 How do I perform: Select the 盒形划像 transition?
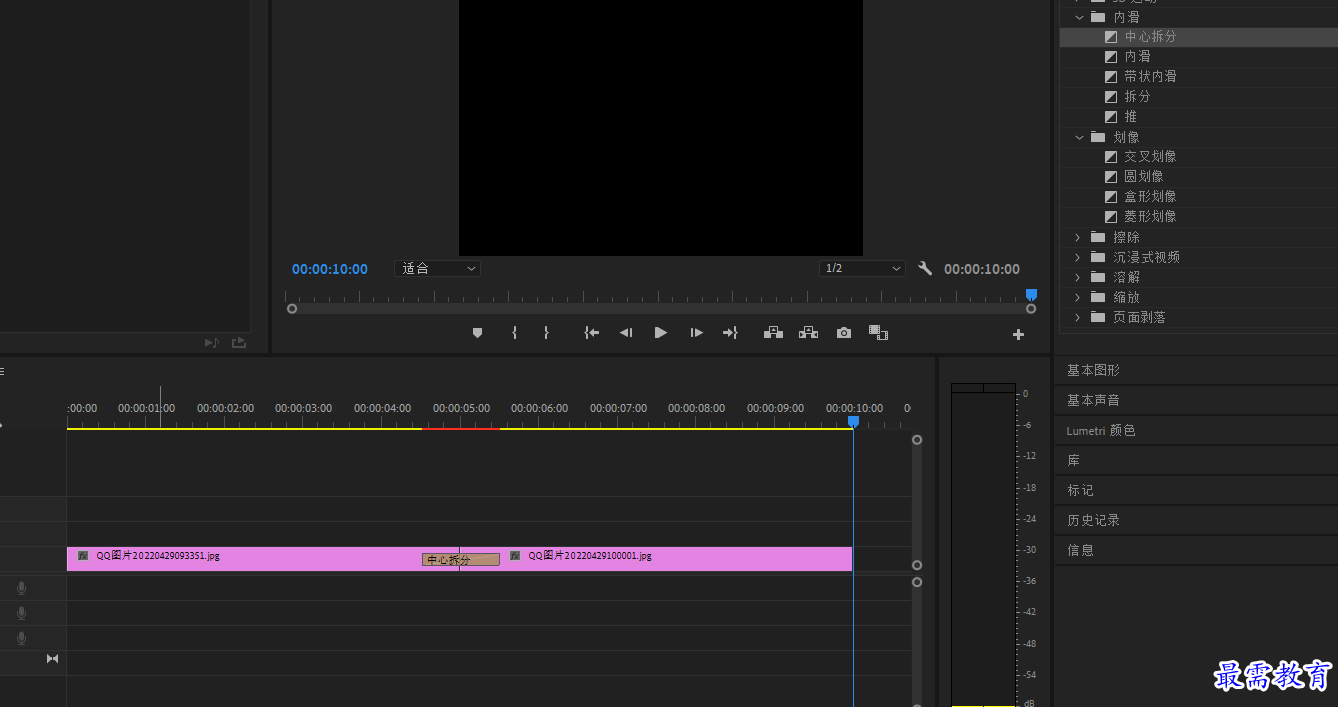click(x=1150, y=197)
